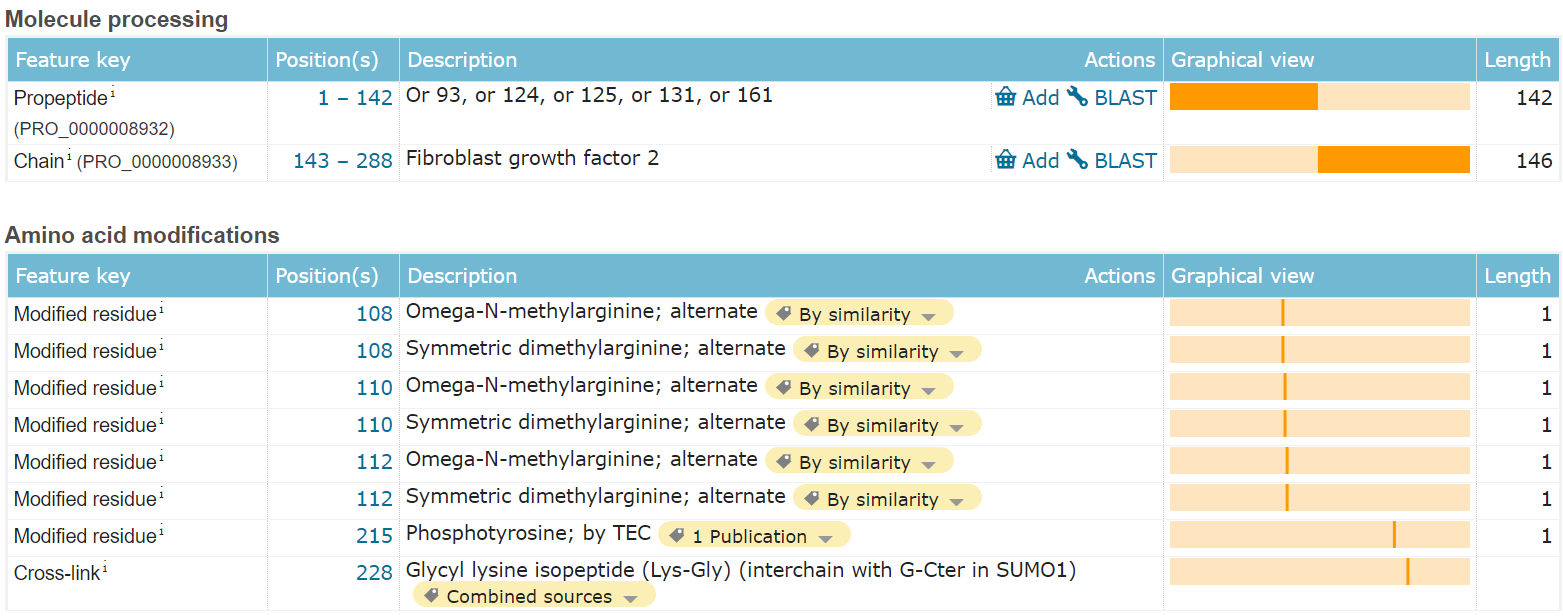Viewport: 1563px width, 616px height.
Task: Click the wrench BLAST icon for Chain
Action: tap(1077, 160)
